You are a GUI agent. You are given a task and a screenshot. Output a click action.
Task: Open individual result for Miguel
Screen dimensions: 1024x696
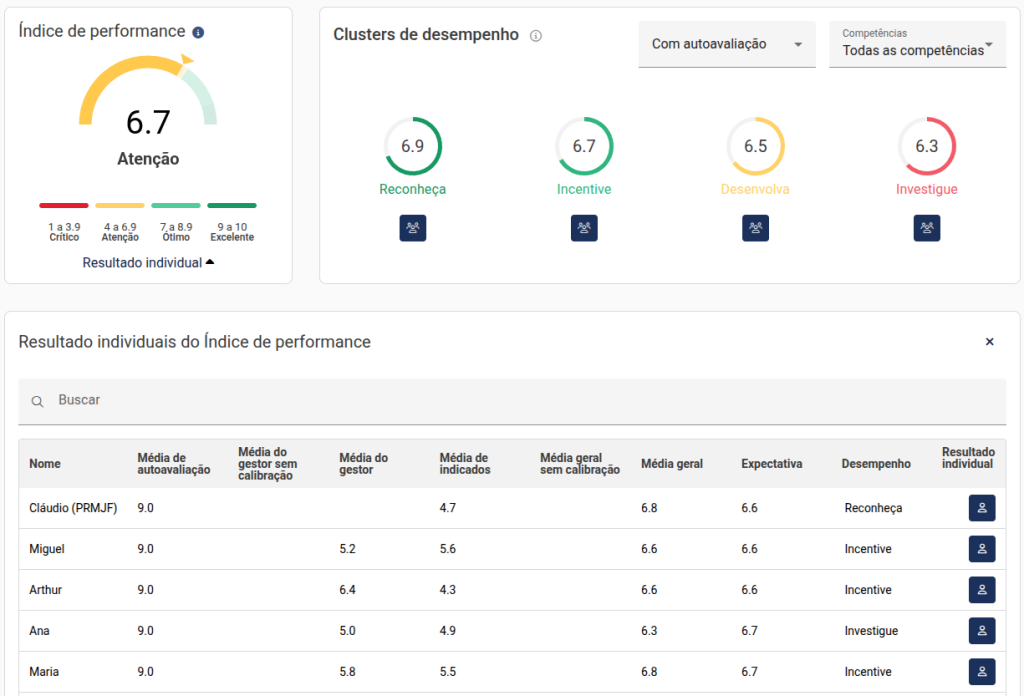tap(982, 549)
